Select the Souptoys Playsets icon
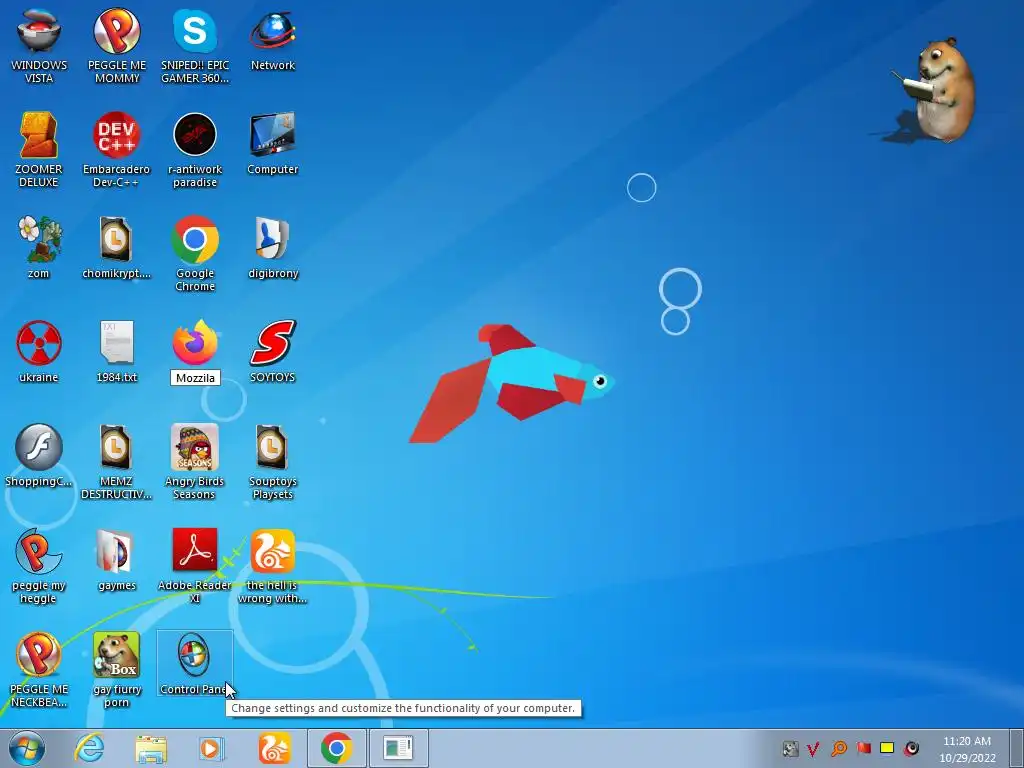 point(272,462)
